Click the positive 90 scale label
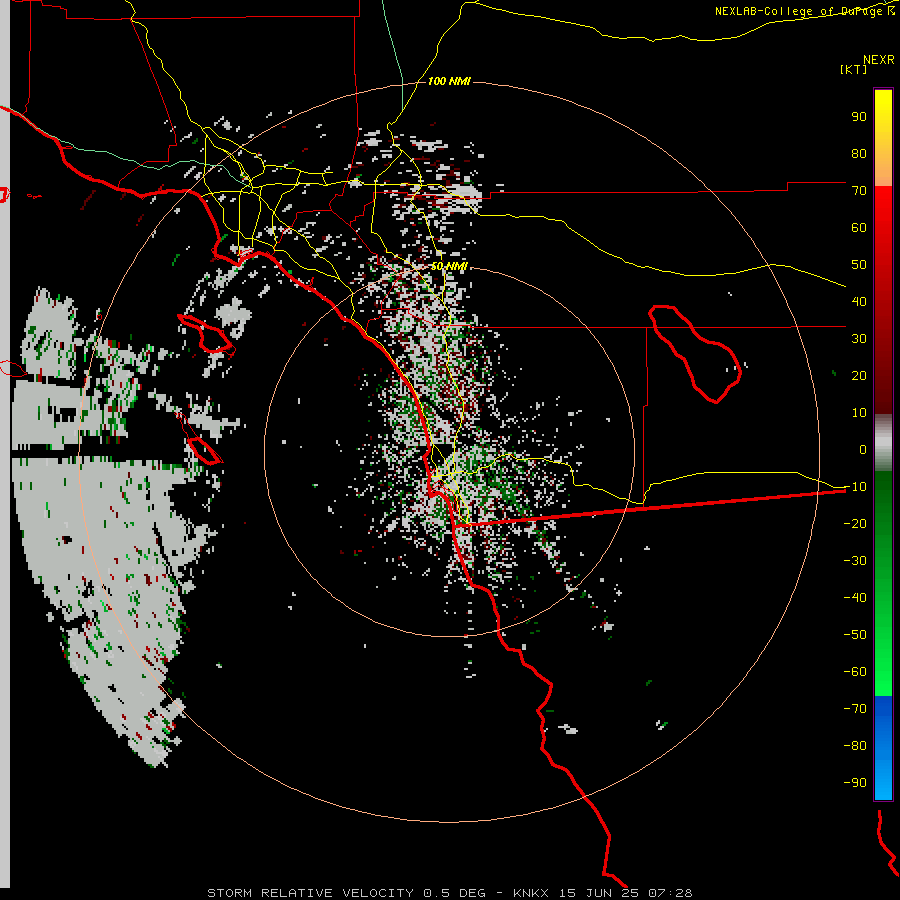Screen dimensions: 900x900 click(859, 117)
